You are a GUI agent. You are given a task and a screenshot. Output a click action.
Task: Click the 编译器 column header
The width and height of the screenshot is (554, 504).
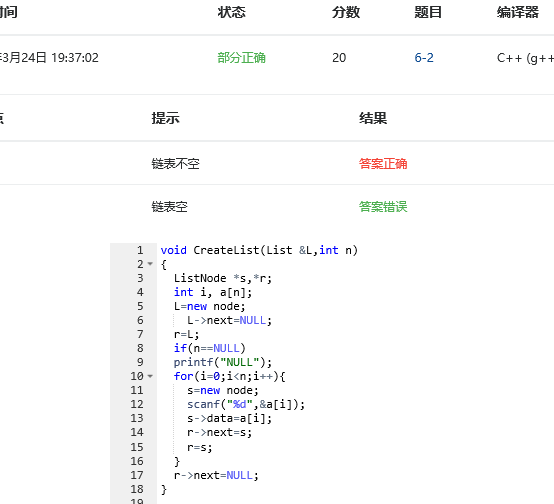(518, 12)
